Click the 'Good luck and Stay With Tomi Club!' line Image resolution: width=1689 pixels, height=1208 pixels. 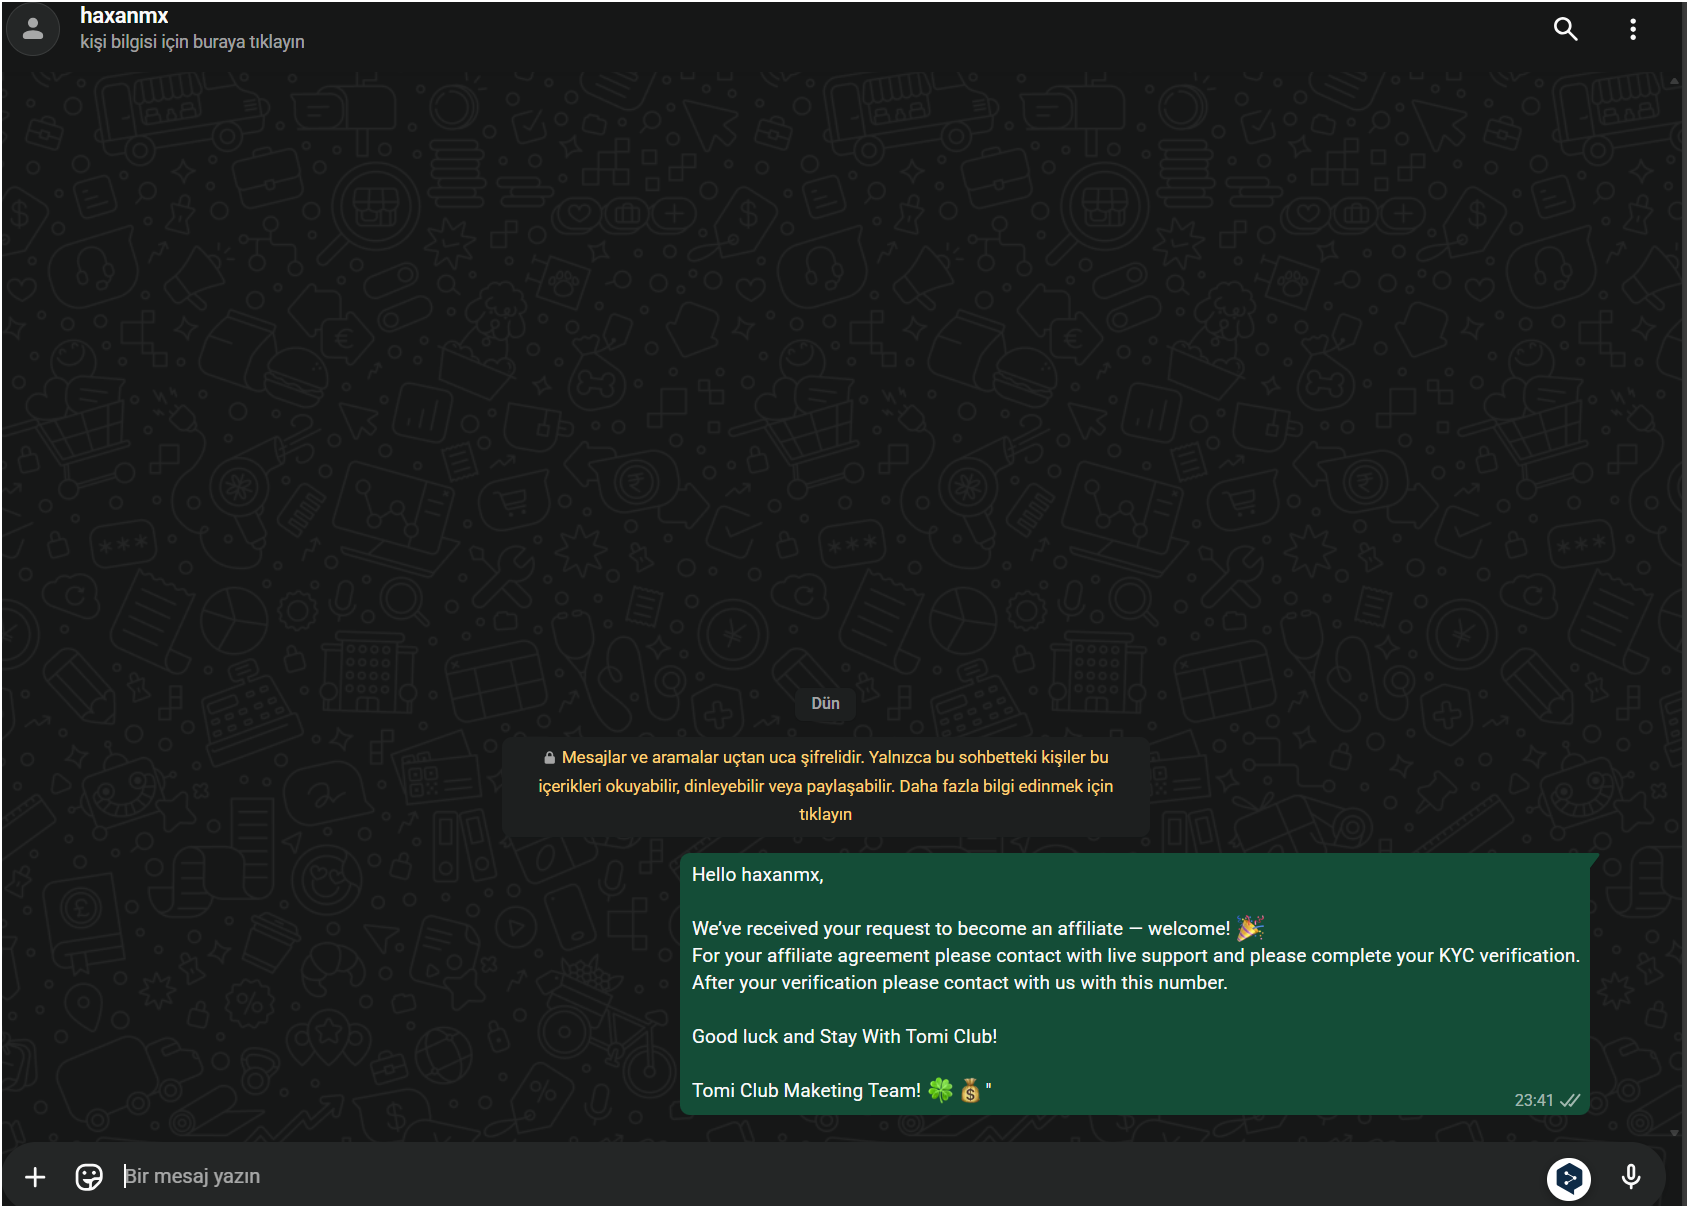pyautogui.click(x=844, y=1037)
